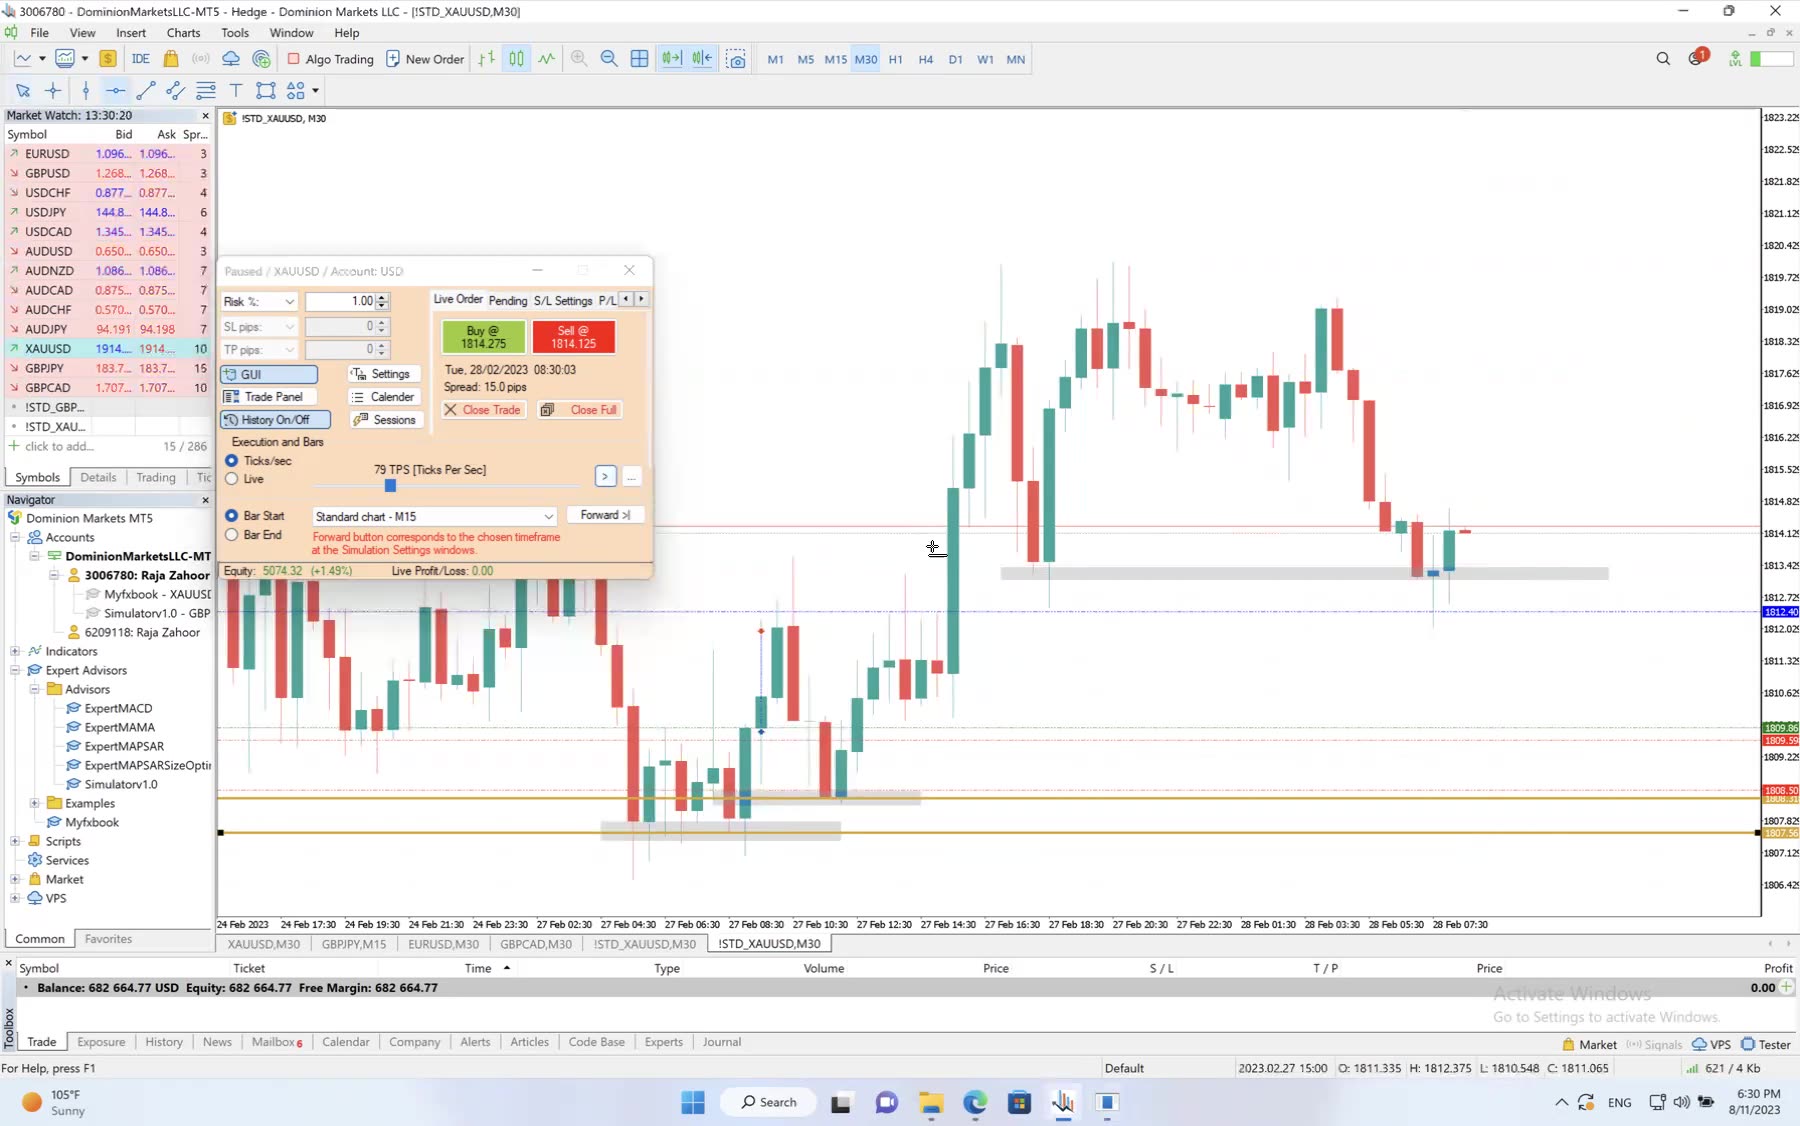This screenshot has height=1126, width=1800.
Task: Select the H4 timeframe button
Action: pos(926,59)
